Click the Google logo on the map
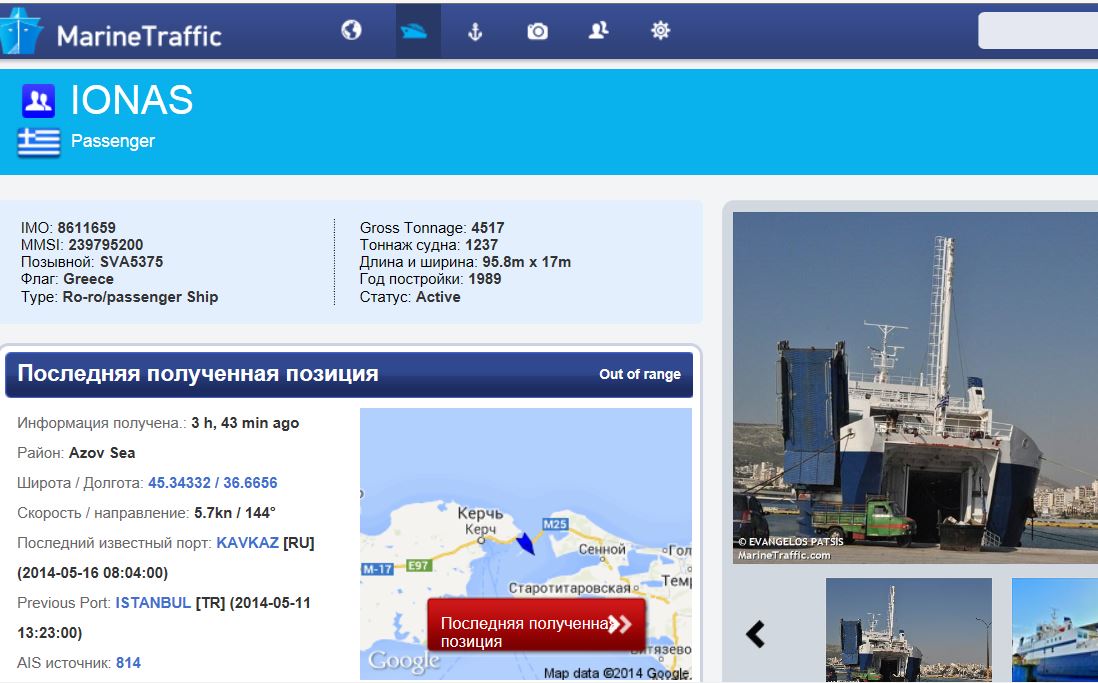1098x683 pixels. click(404, 661)
